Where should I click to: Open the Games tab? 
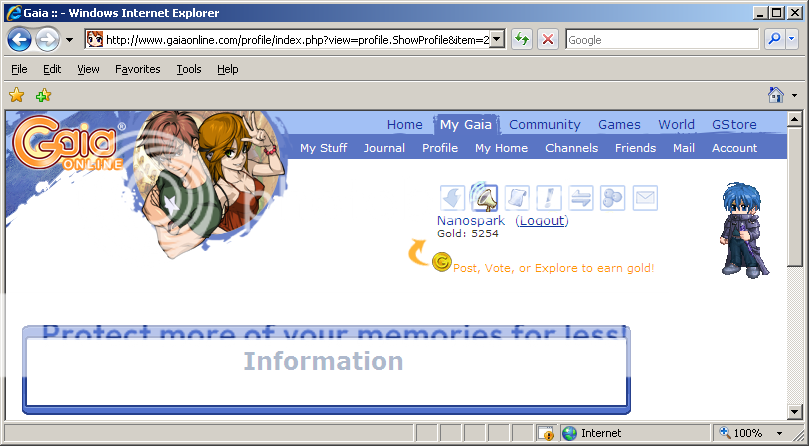(x=619, y=125)
